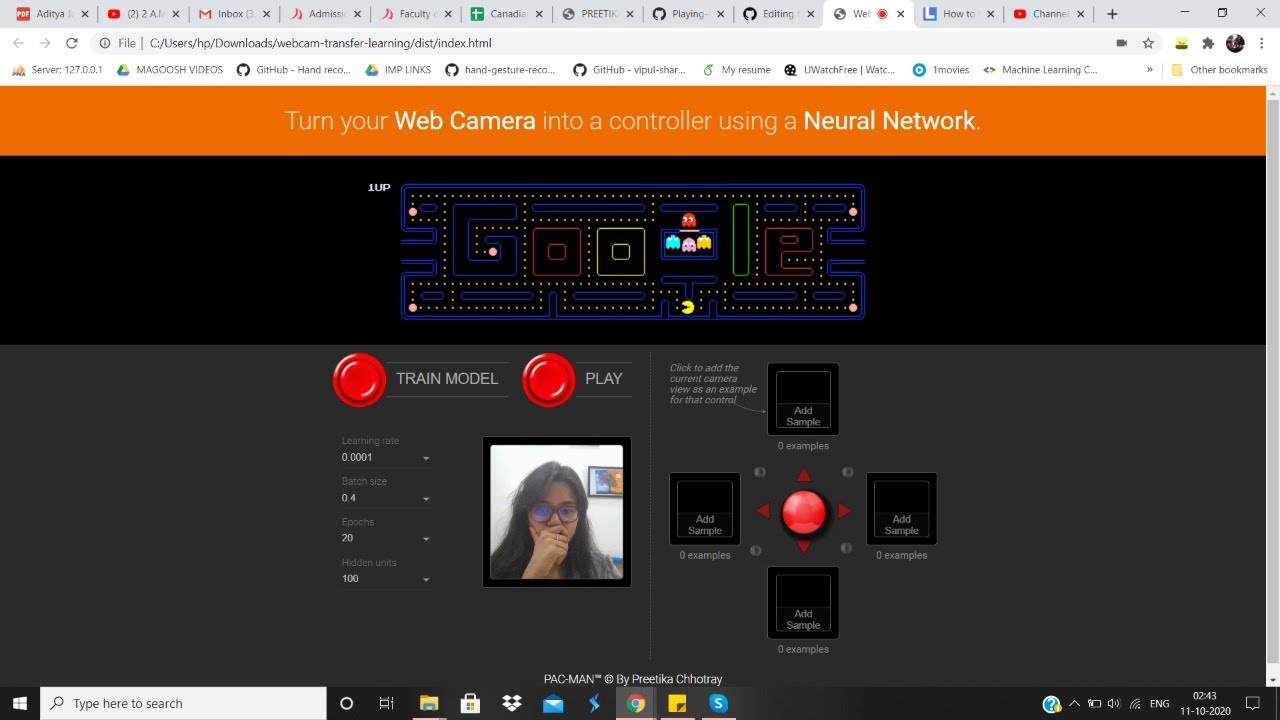The image size is (1280, 720).
Task: Add Sample for the down control
Action: click(x=803, y=603)
